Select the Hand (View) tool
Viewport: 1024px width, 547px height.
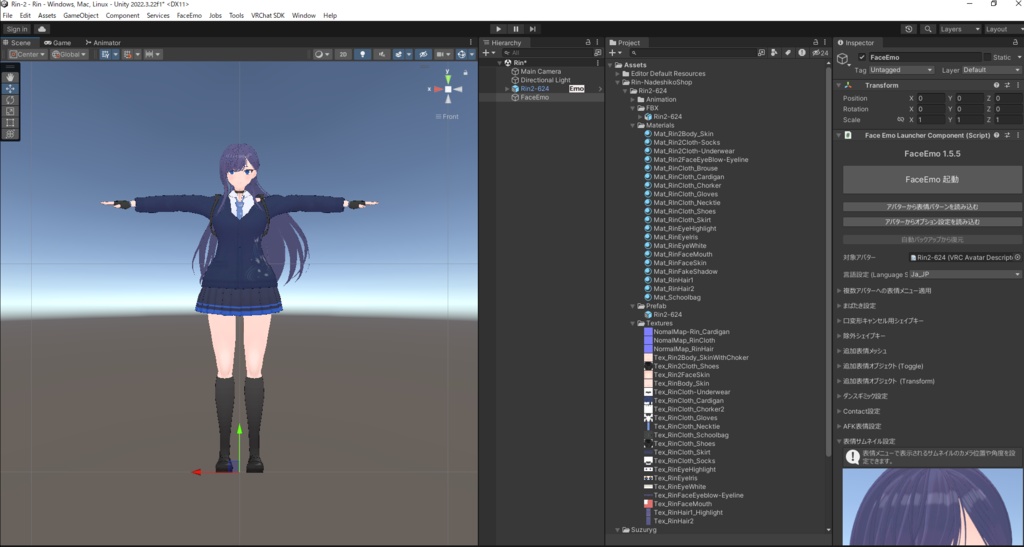[10, 77]
